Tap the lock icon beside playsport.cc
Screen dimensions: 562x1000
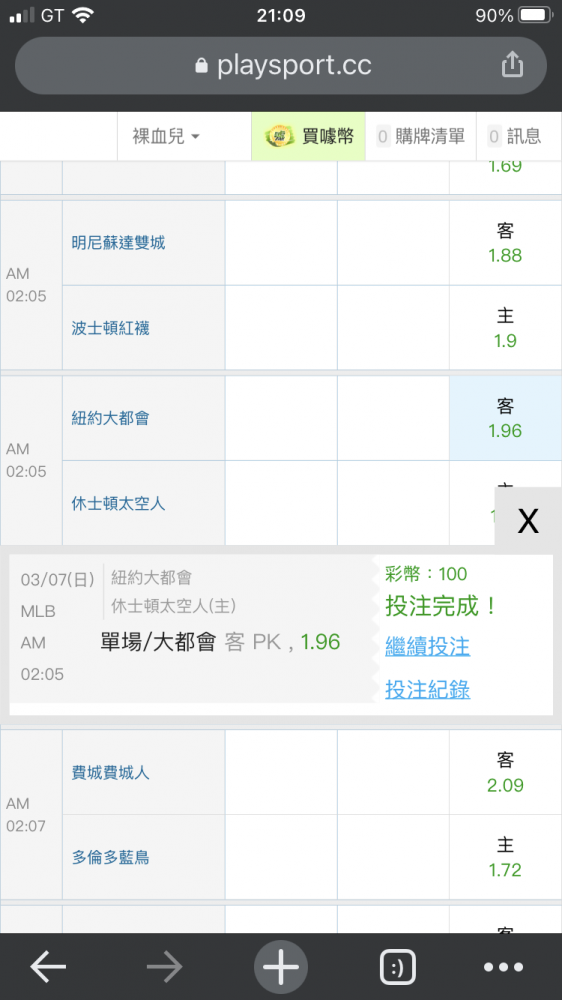tap(201, 65)
